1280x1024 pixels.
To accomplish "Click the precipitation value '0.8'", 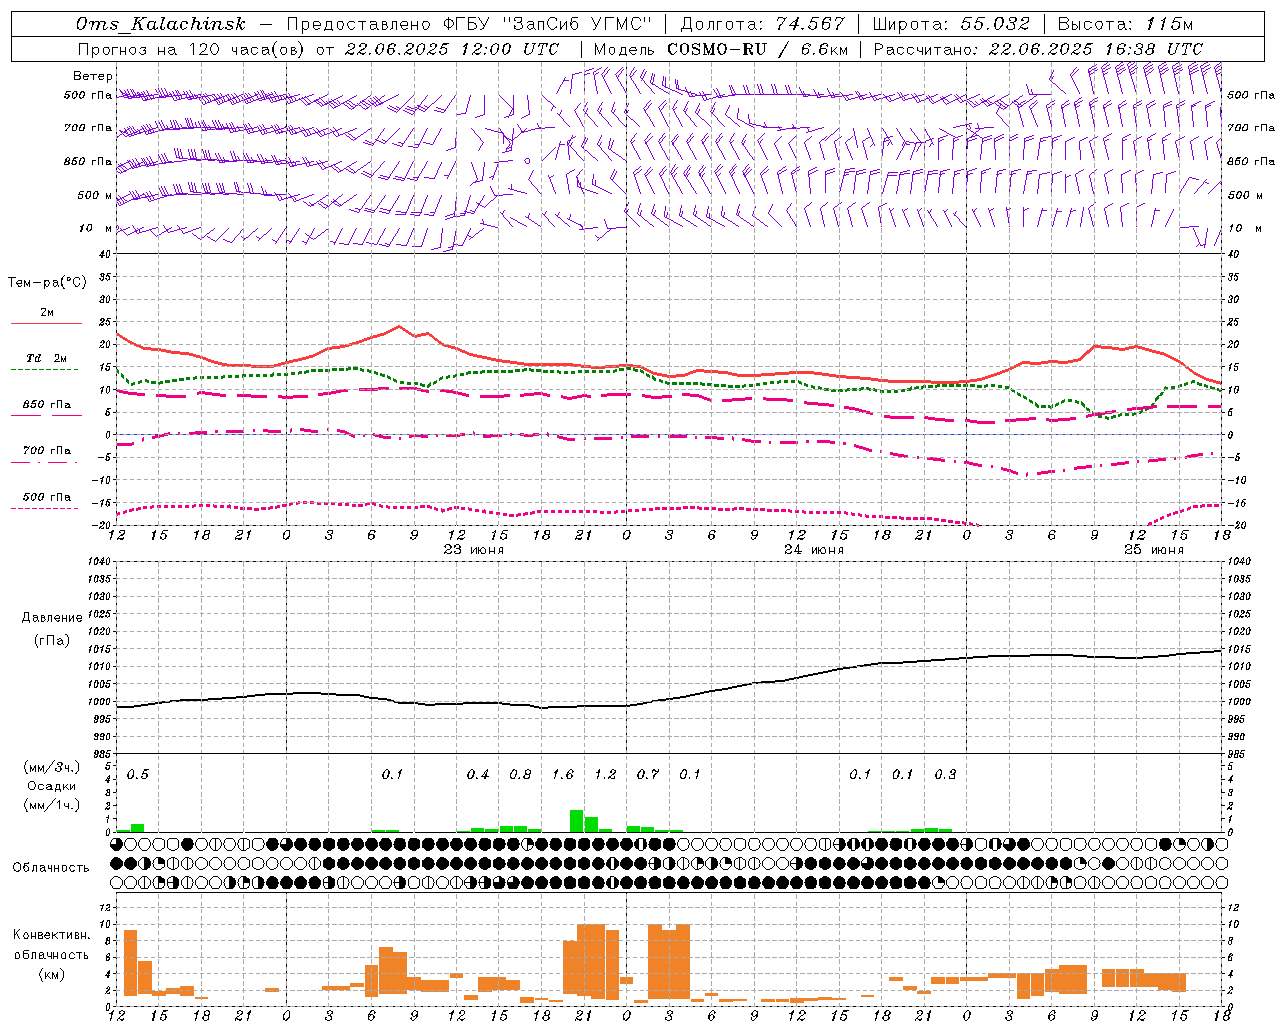I will 520,775.
